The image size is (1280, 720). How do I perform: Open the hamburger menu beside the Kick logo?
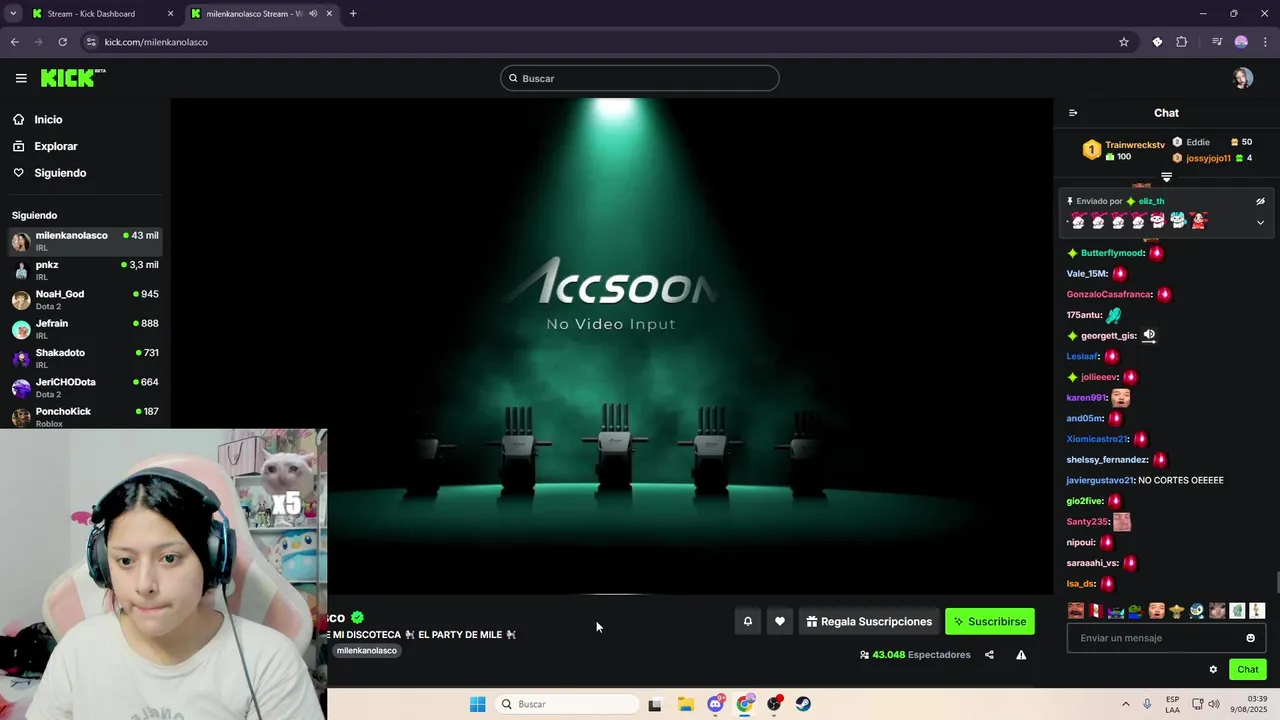(x=21, y=78)
